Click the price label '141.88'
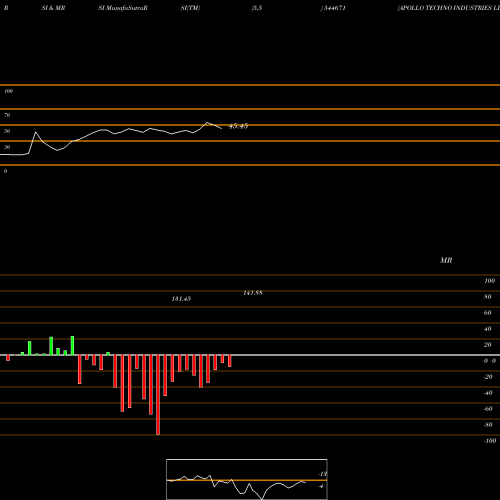 tap(253, 293)
